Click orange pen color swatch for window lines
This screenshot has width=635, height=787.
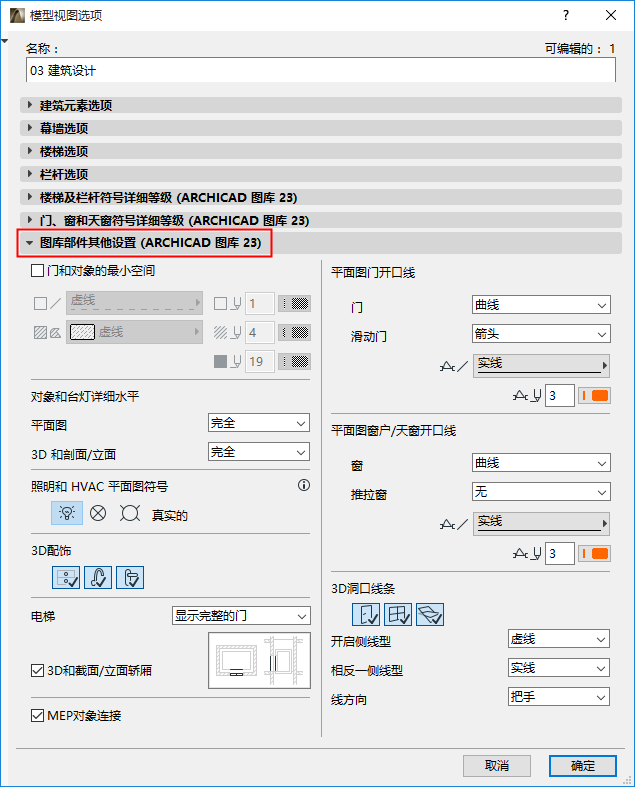pos(595,554)
